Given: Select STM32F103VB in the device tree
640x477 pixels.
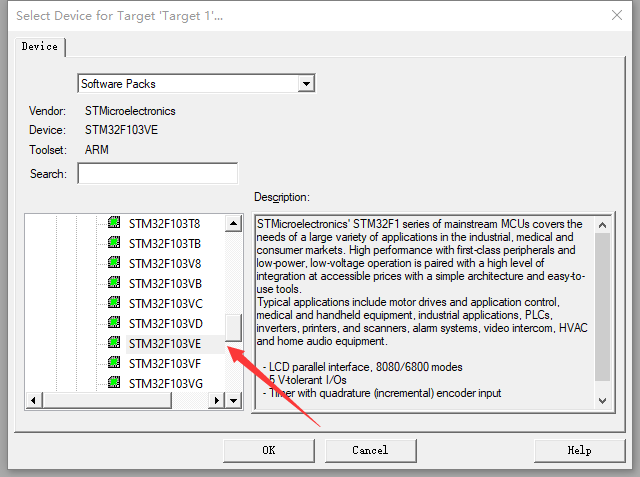Looking at the screenshot, I should (x=165, y=284).
